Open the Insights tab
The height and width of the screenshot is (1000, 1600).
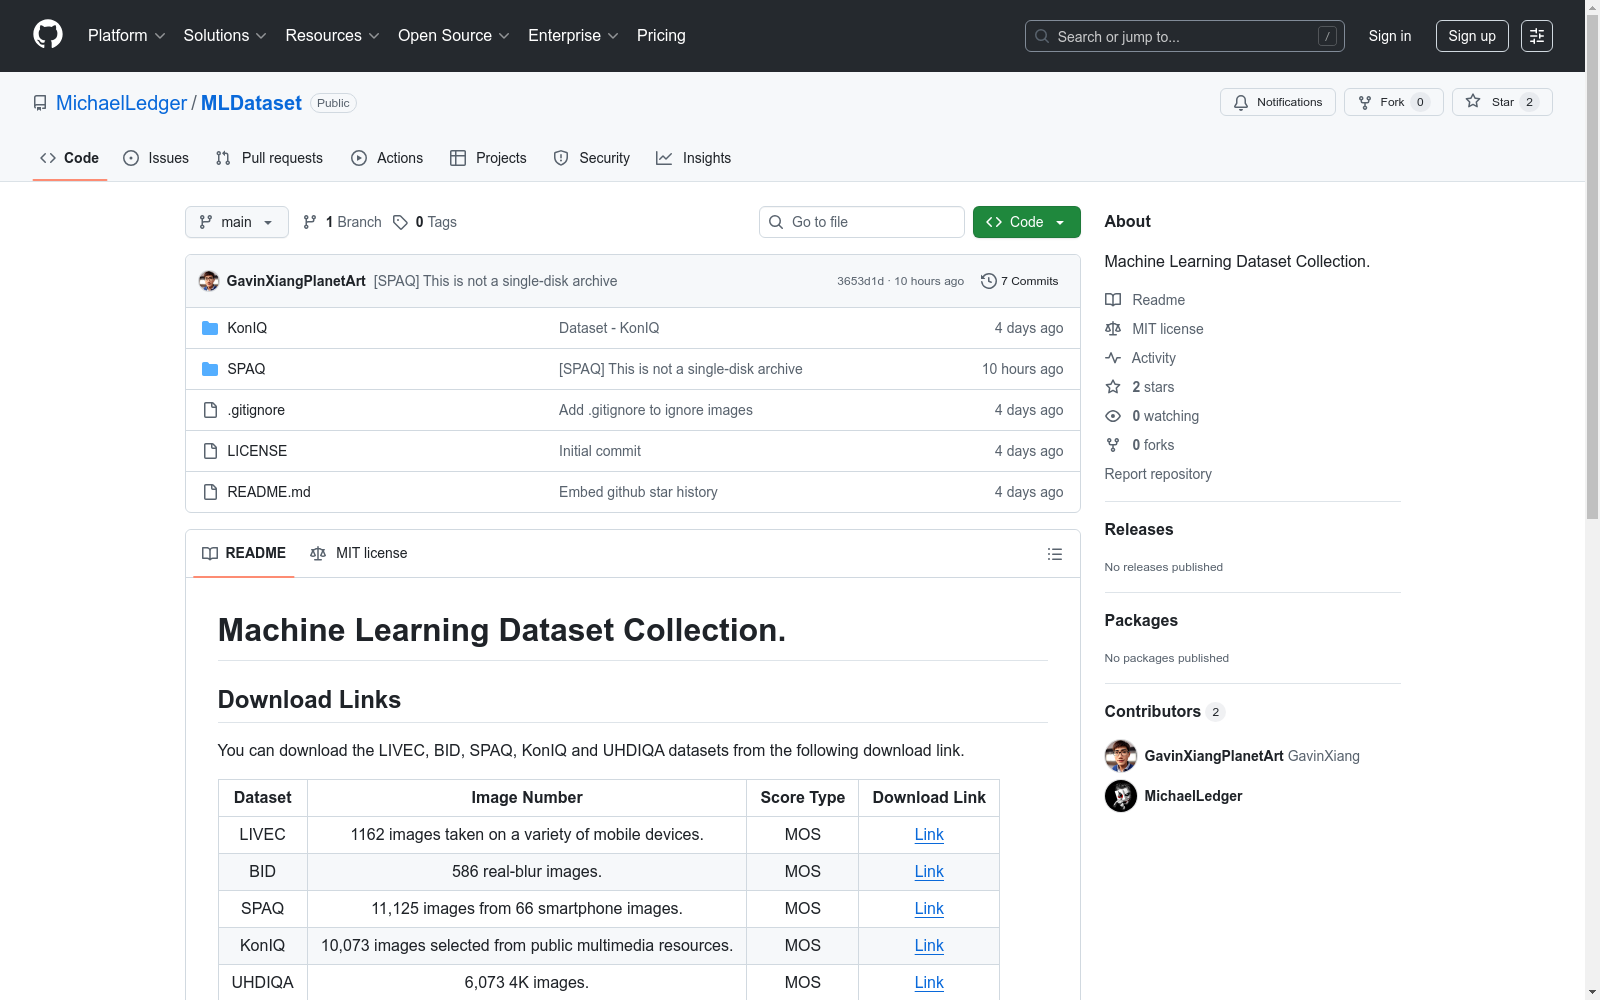pos(694,158)
